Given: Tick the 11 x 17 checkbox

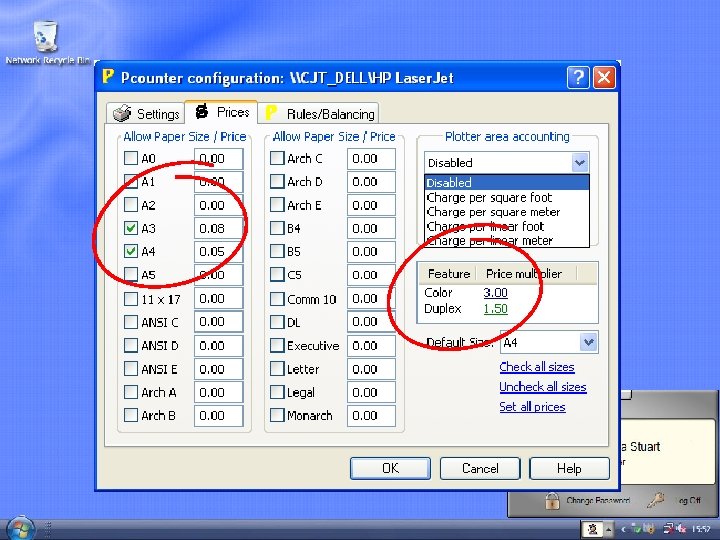Looking at the screenshot, I should pyautogui.click(x=131, y=299).
